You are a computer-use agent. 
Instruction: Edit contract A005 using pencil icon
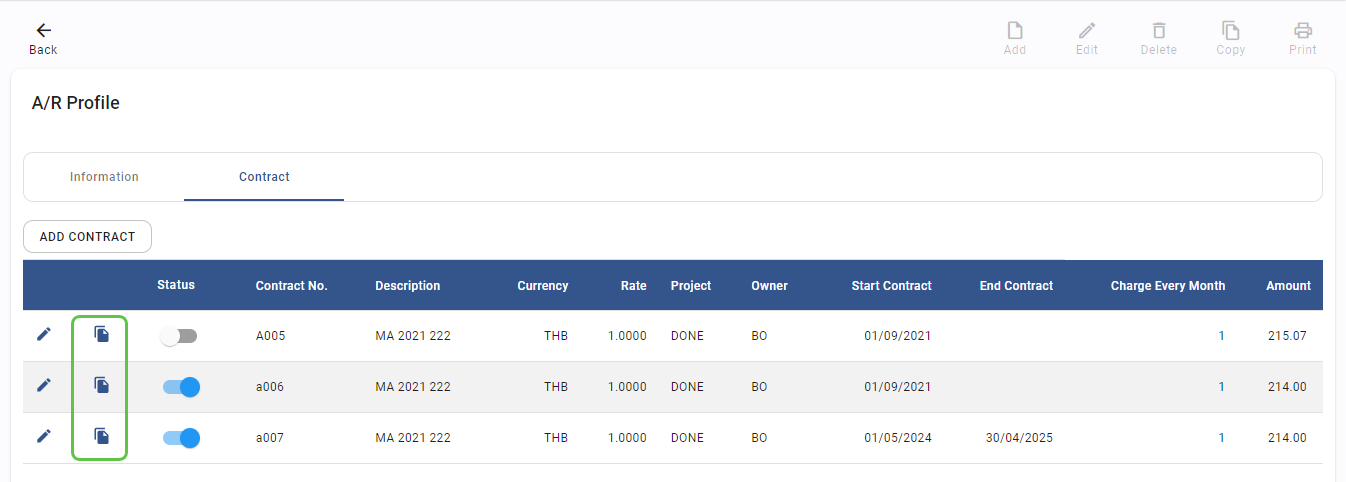pyautogui.click(x=44, y=335)
